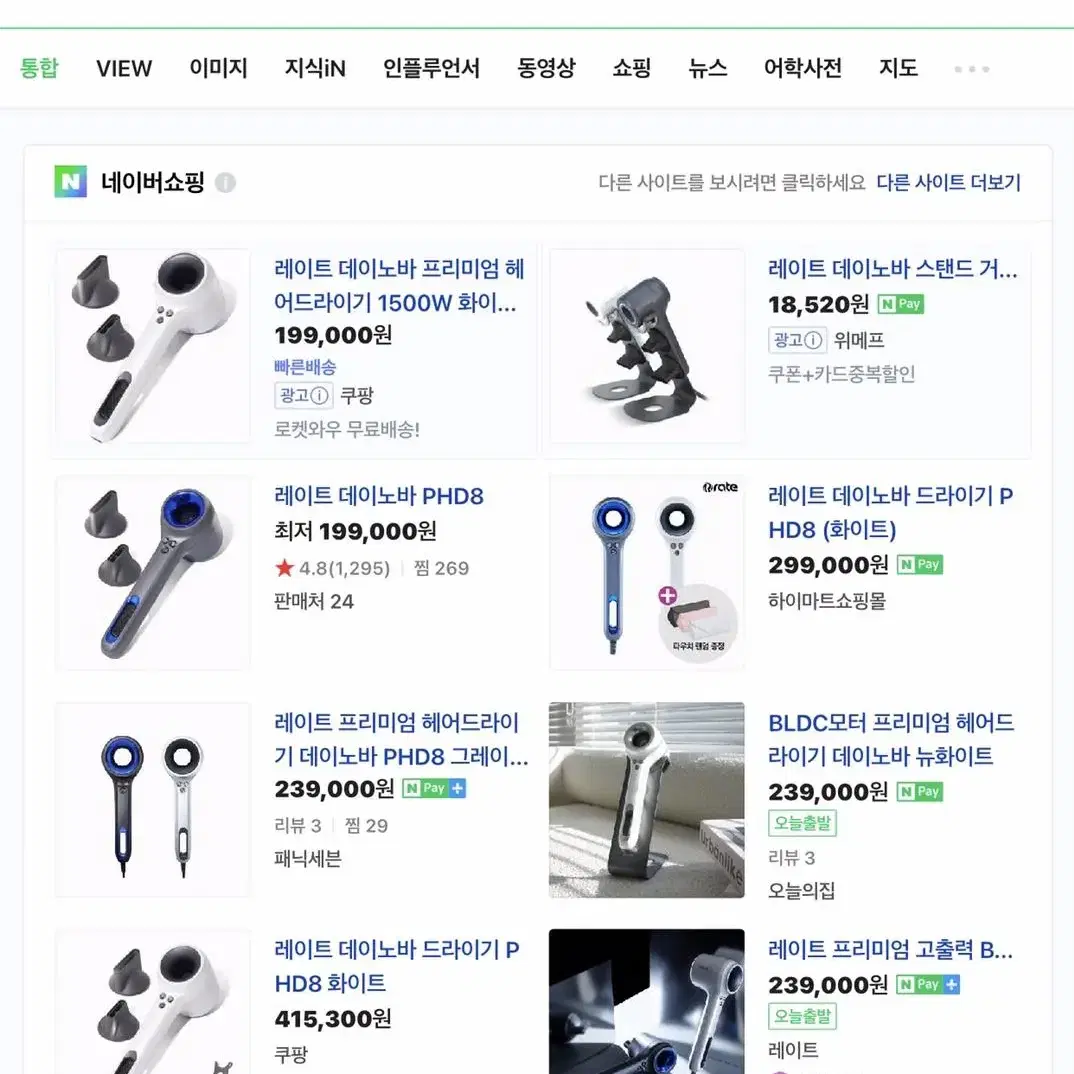Click the green Naver N logo icon
Image resolution: width=1074 pixels, height=1074 pixels.
(71, 182)
